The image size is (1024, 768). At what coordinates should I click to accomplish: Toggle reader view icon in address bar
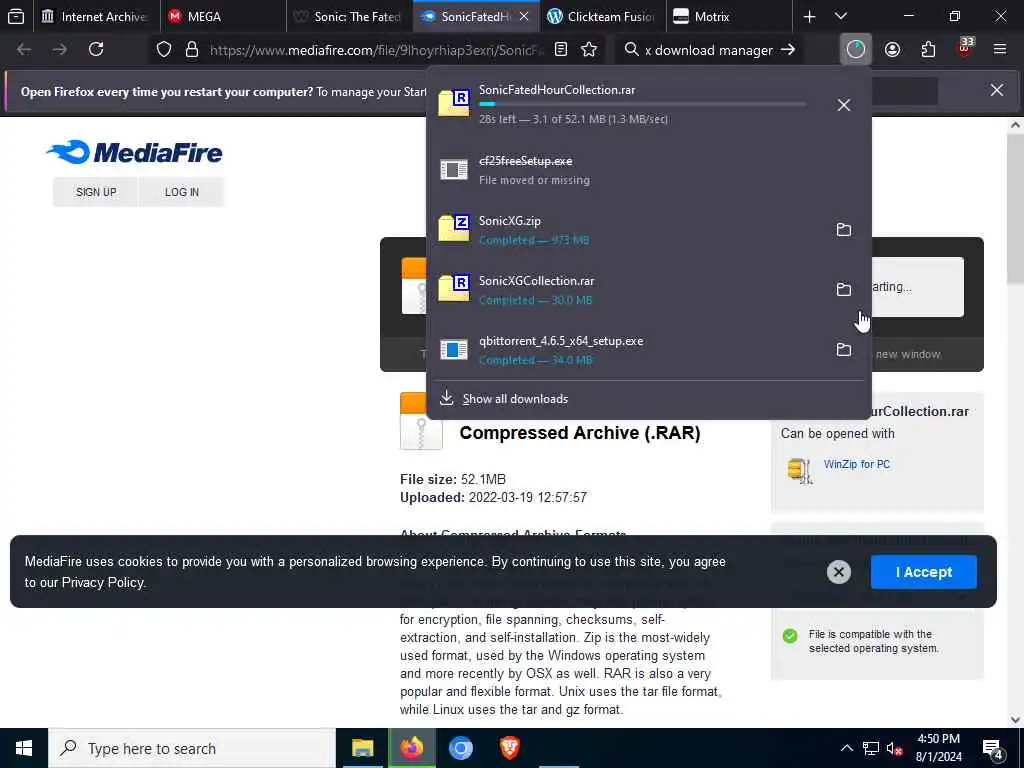tap(560, 50)
